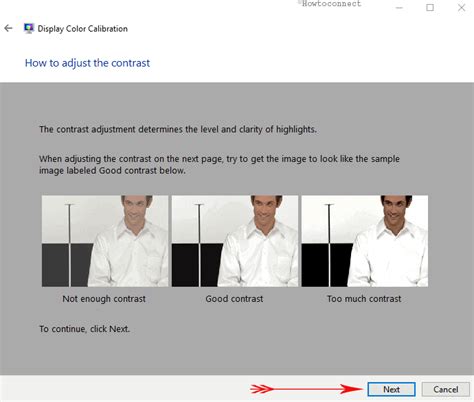This screenshot has height=402, width=474.
Task: Click the Display Color Calibration title text
Action: [x=82, y=29]
